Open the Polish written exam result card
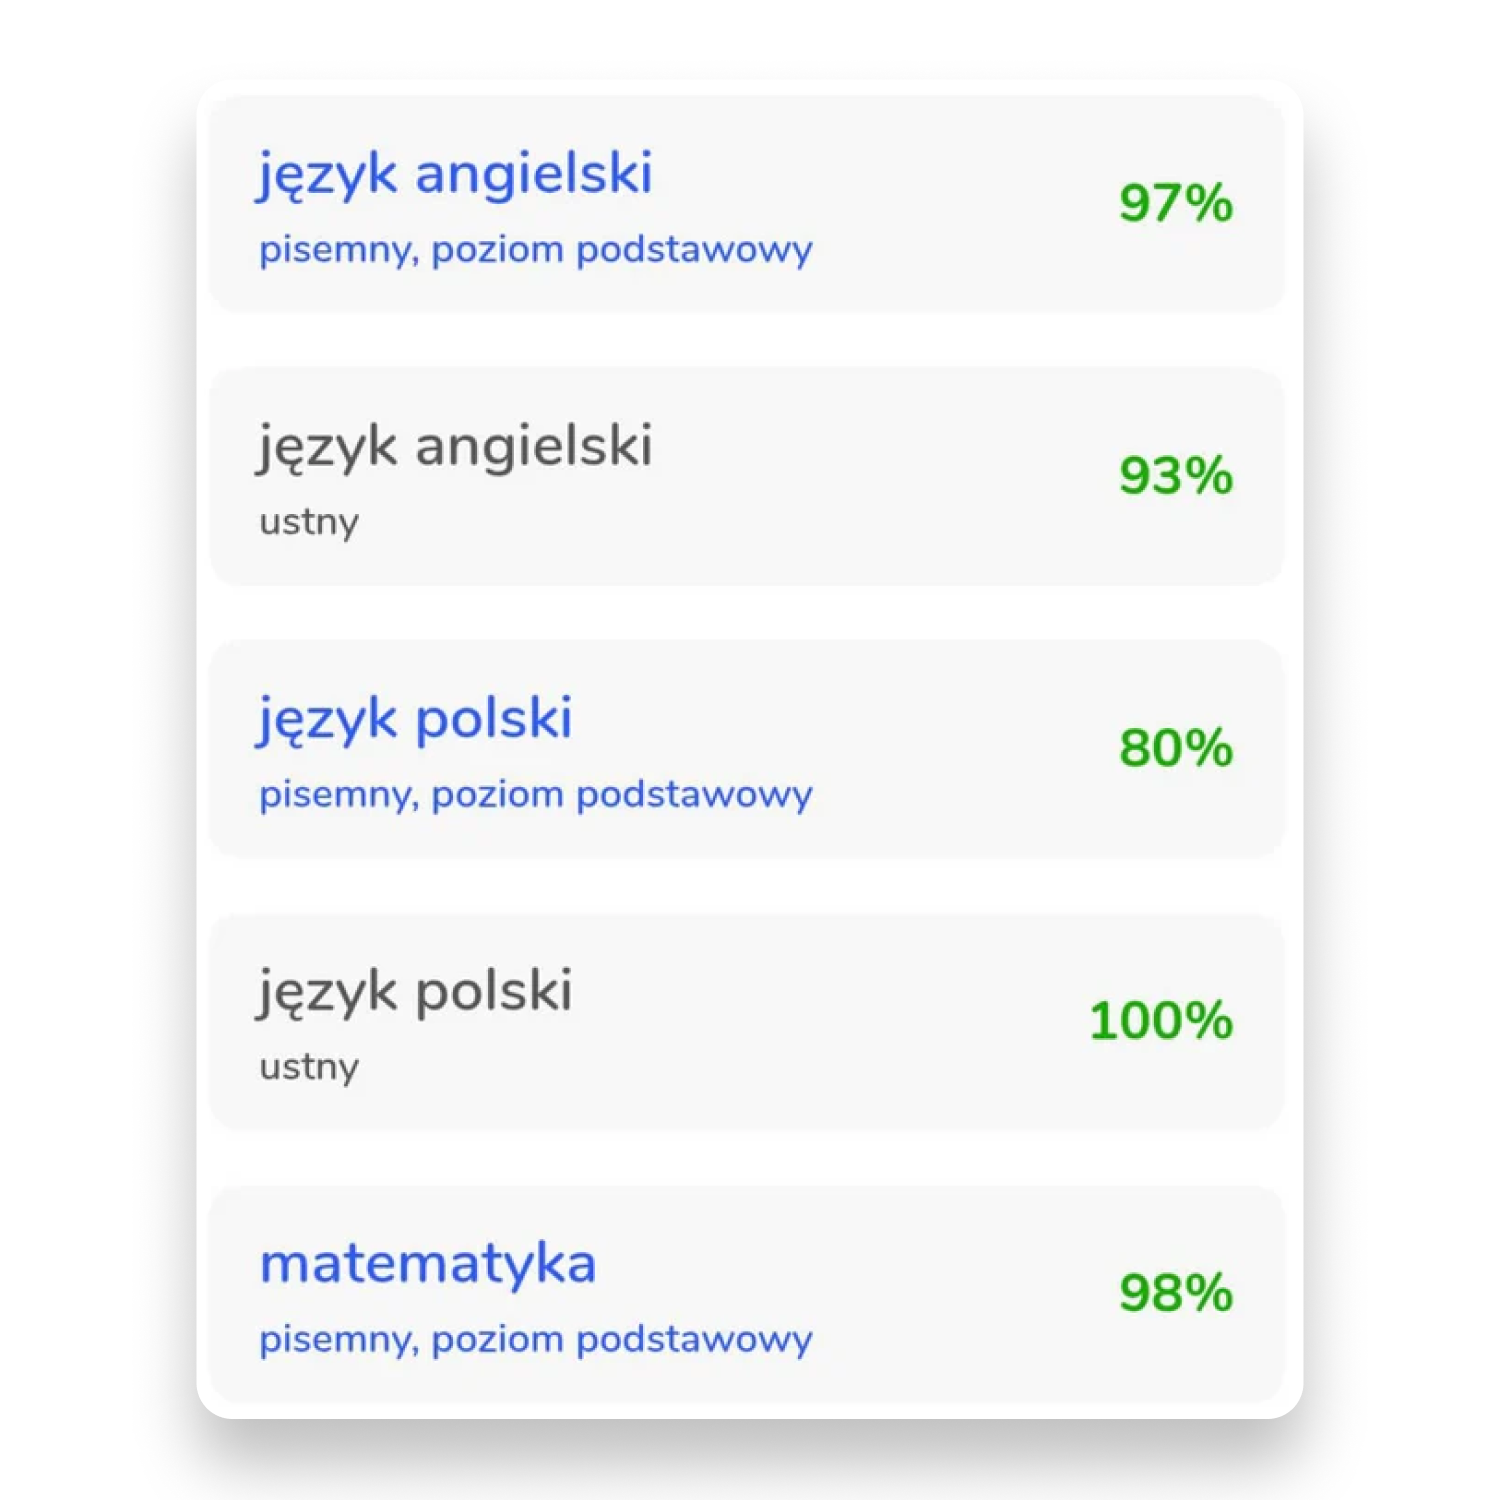This screenshot has height=1500, width=1500. [747, 749]
